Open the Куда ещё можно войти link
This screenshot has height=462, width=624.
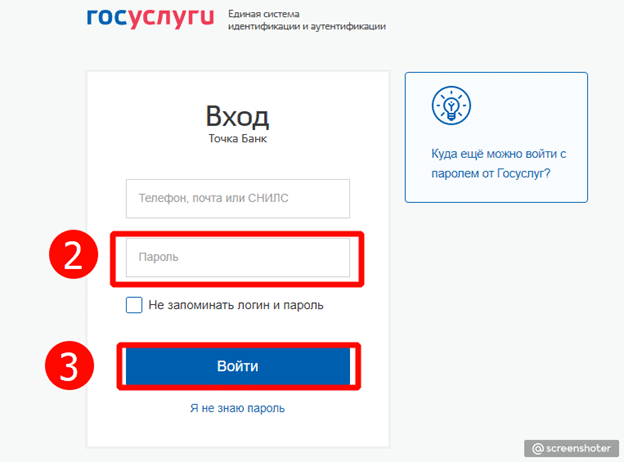[498, 163]
